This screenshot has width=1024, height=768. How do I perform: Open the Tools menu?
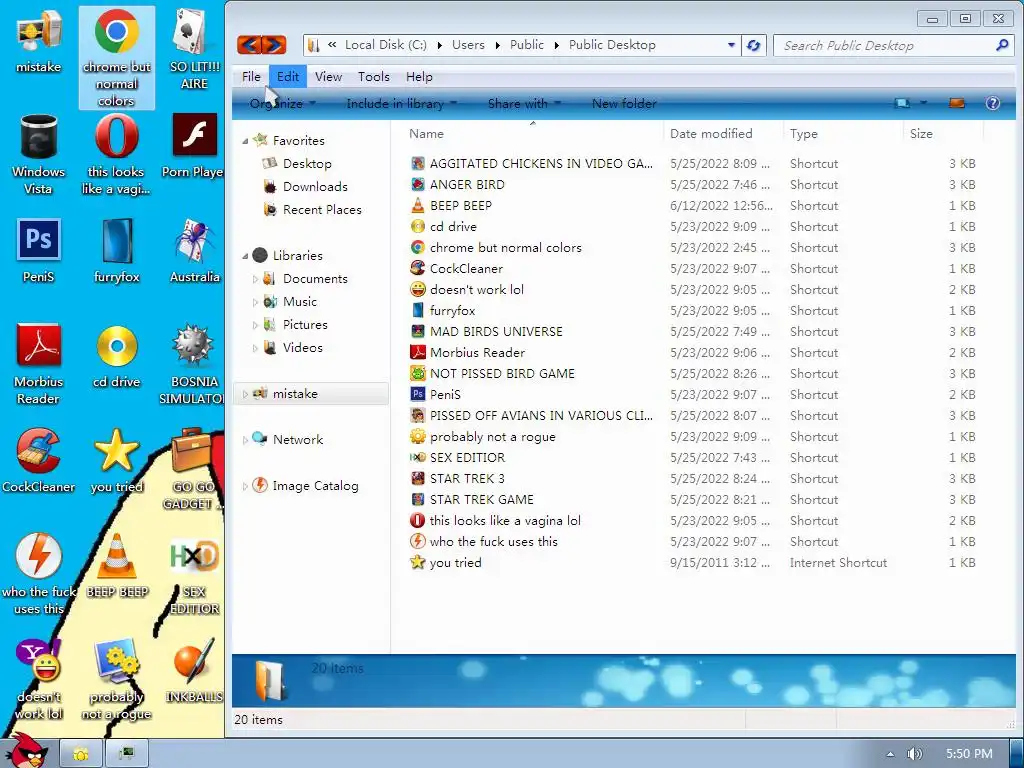374,76
